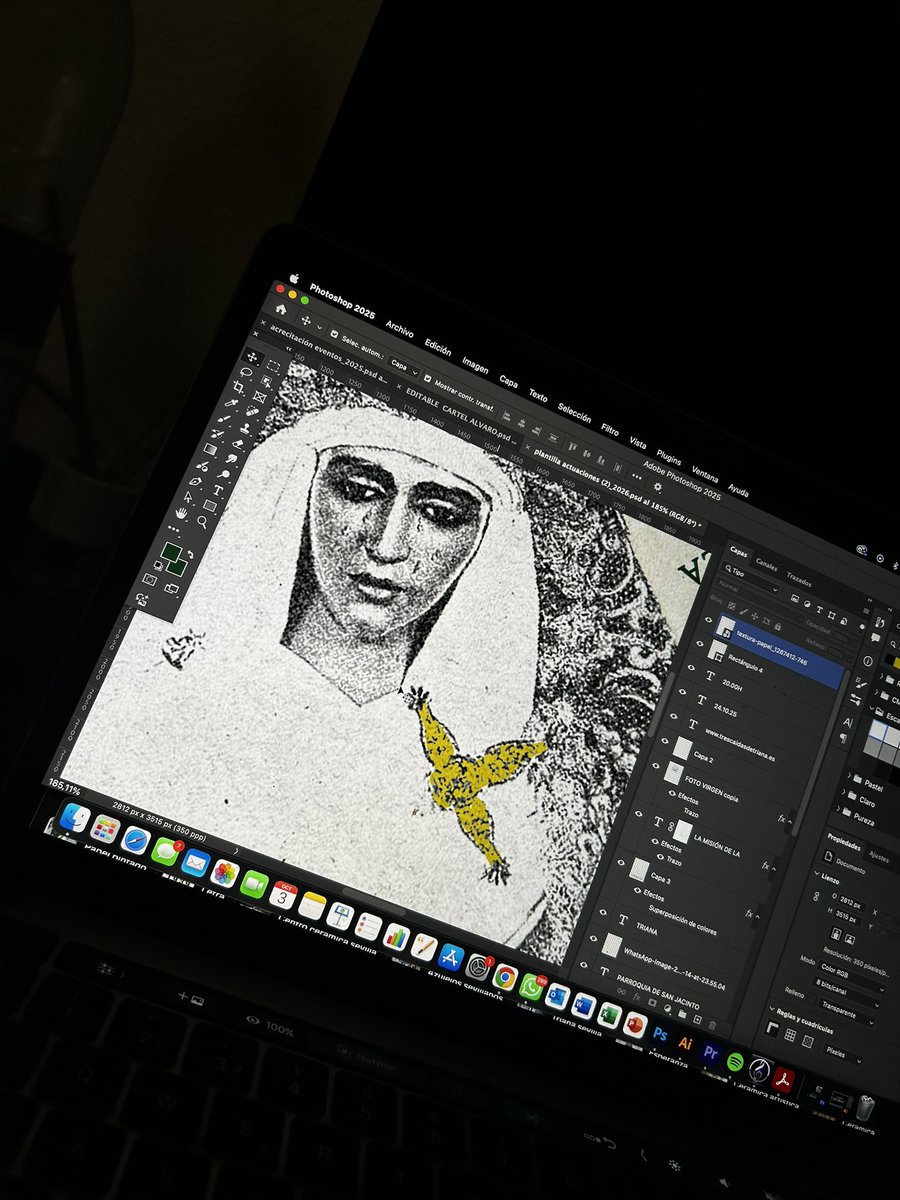This screenshot has height=1200, width=900.
Task: Hide the Capa 2 layer
Action: pos(665,740)
